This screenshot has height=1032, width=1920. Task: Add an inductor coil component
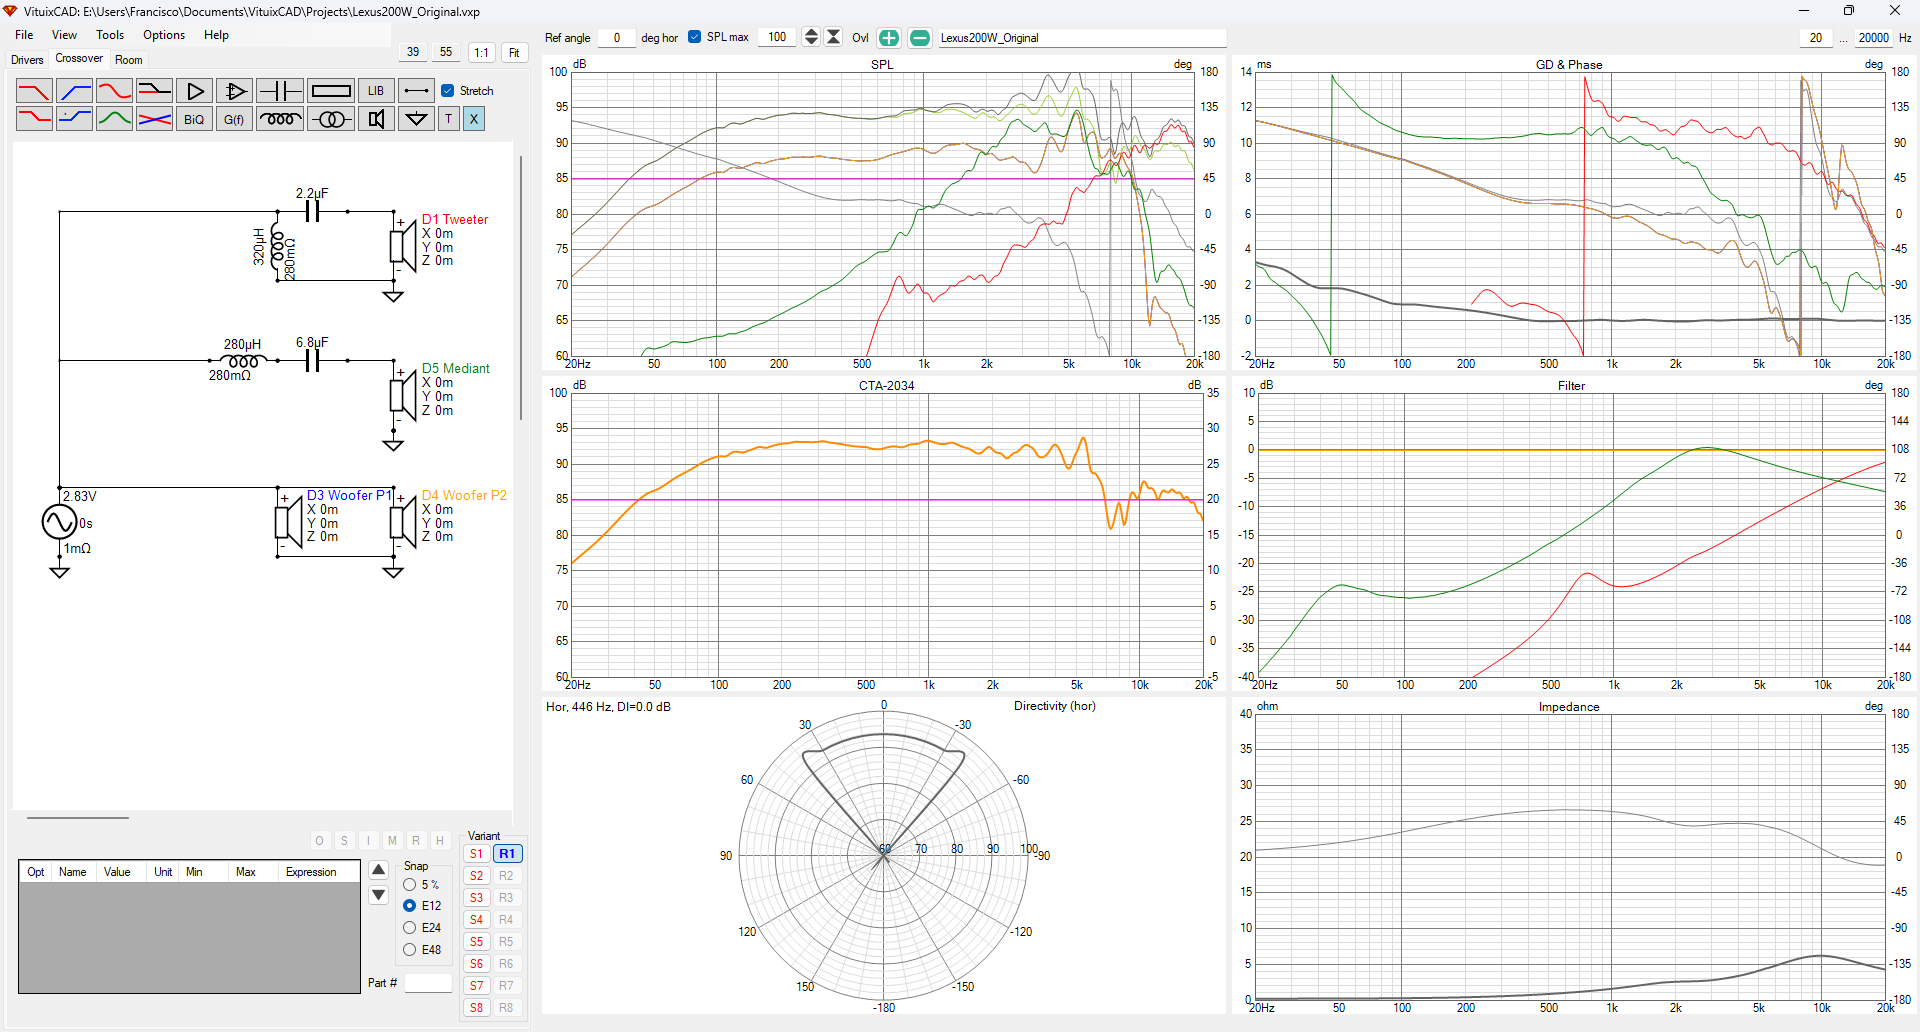coord(280,119)
